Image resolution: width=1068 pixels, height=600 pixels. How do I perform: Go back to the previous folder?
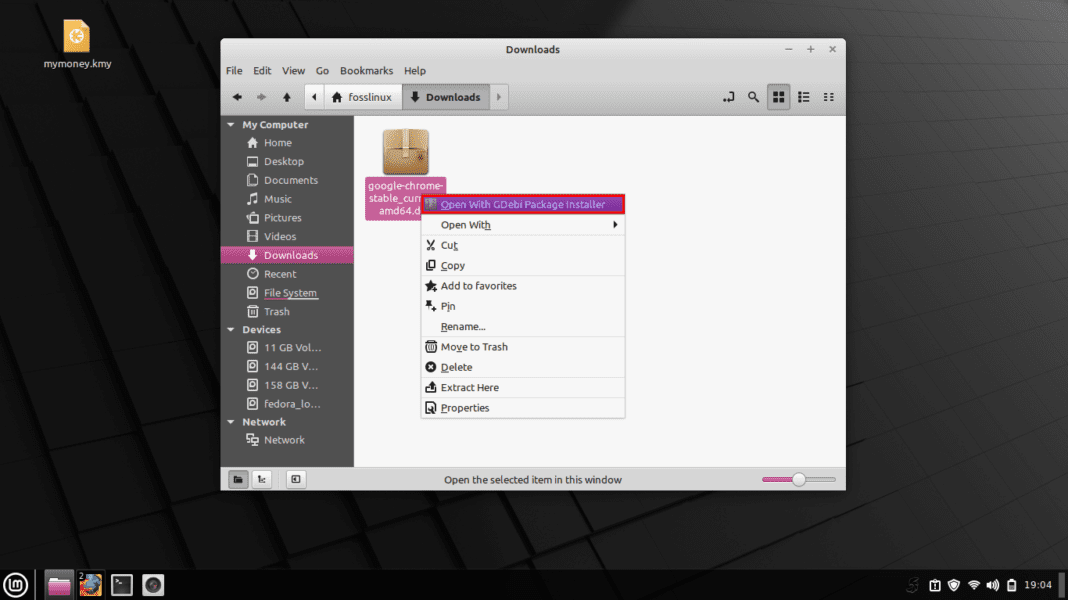pyautogui.click(x=237, y=97)
